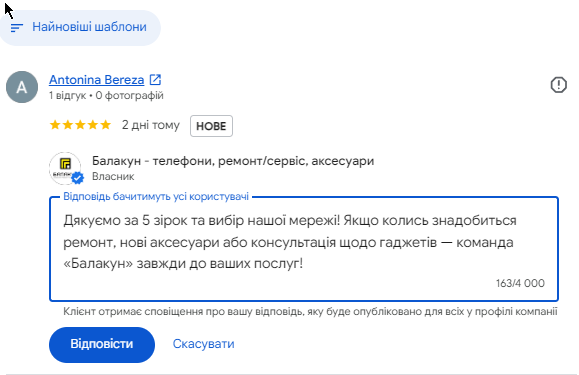Image resolution: width=579 pixels, height=375 pixels.
Task: Select the НОВЕ badge label
Action: click(x=211, y=126)
